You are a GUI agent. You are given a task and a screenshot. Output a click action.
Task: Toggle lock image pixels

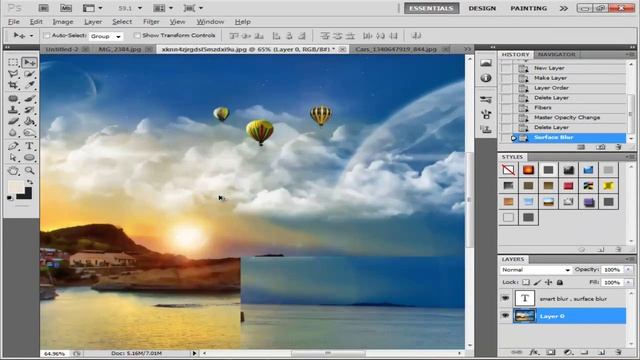tap(538, 282)
